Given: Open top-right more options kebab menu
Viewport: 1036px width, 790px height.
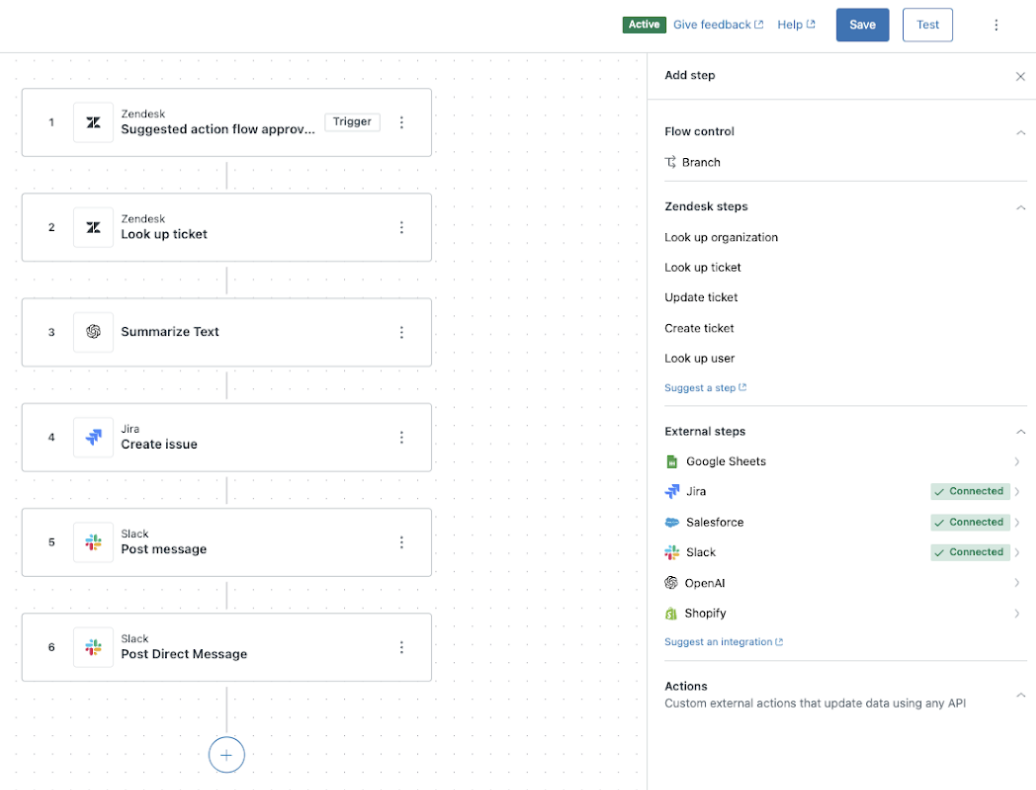Looking at the screenshot, I should click(996, 25).
